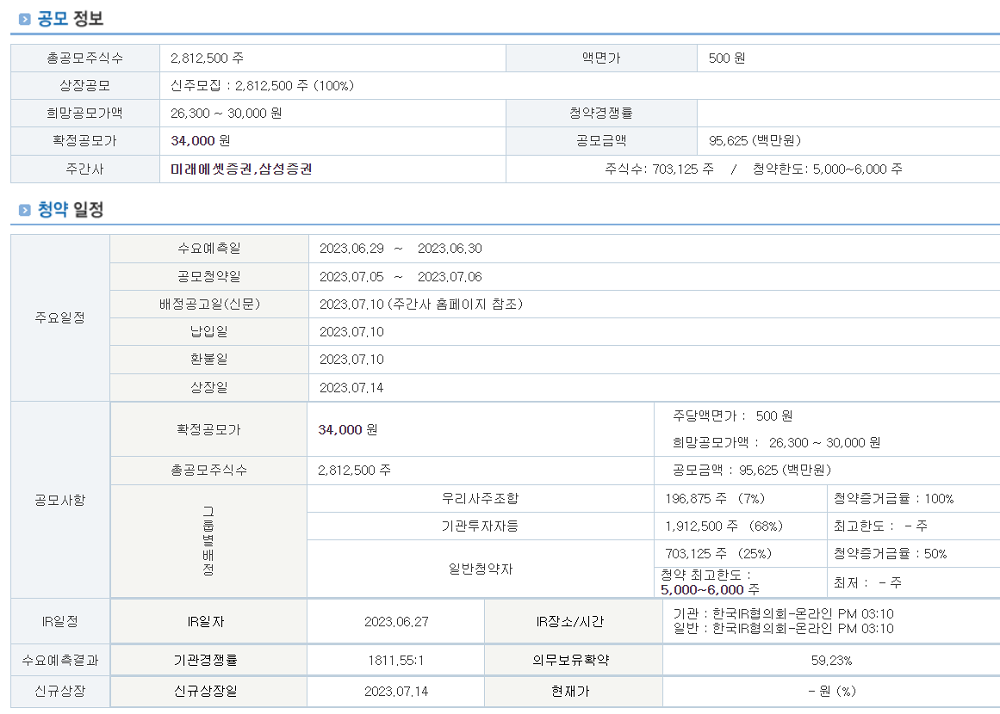The image size is (1000, 714).
Task: Click the arrow icon beside 공모 정보 heading
Action: (x=25, y=19)
